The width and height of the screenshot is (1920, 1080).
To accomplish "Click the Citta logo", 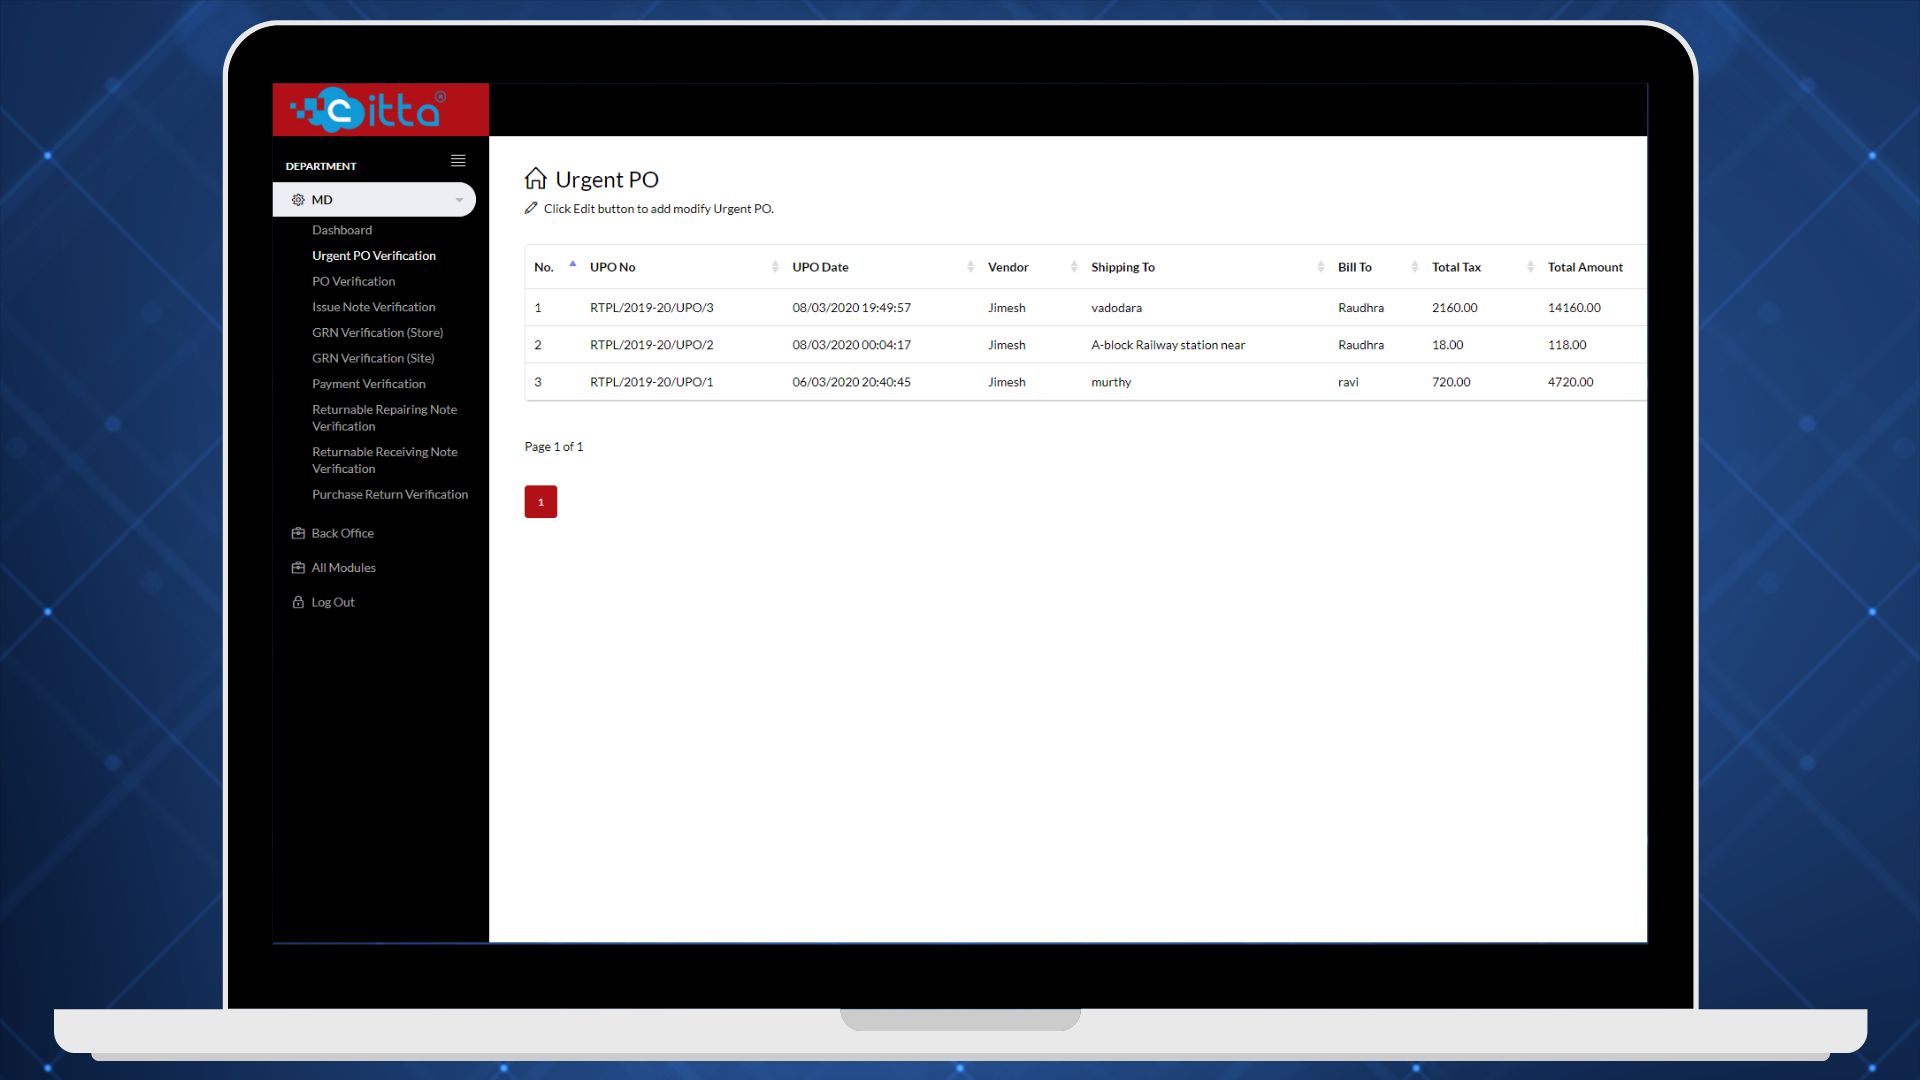I will 368,110.
